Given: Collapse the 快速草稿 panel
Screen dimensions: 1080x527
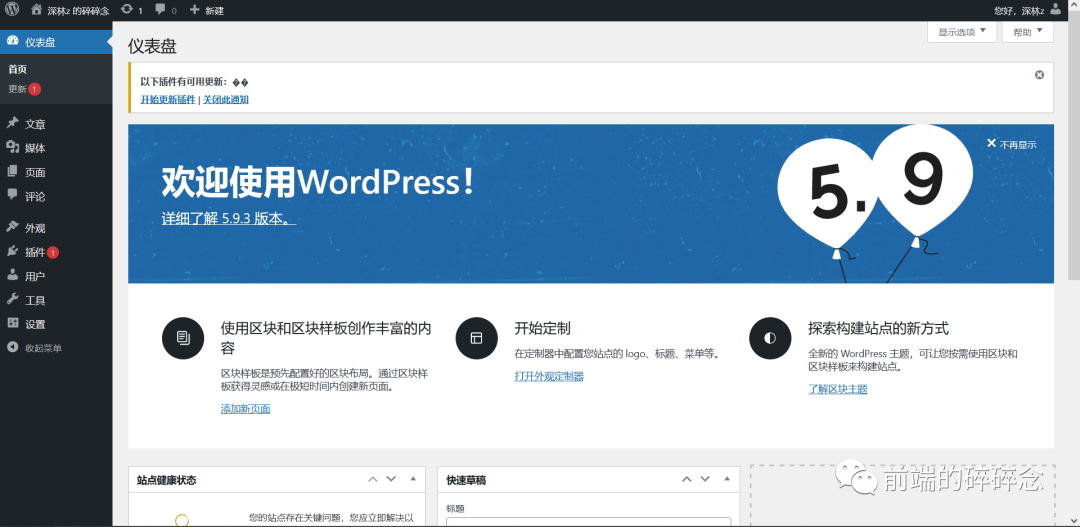Looking at the screenshot, I should pos(727,479).
